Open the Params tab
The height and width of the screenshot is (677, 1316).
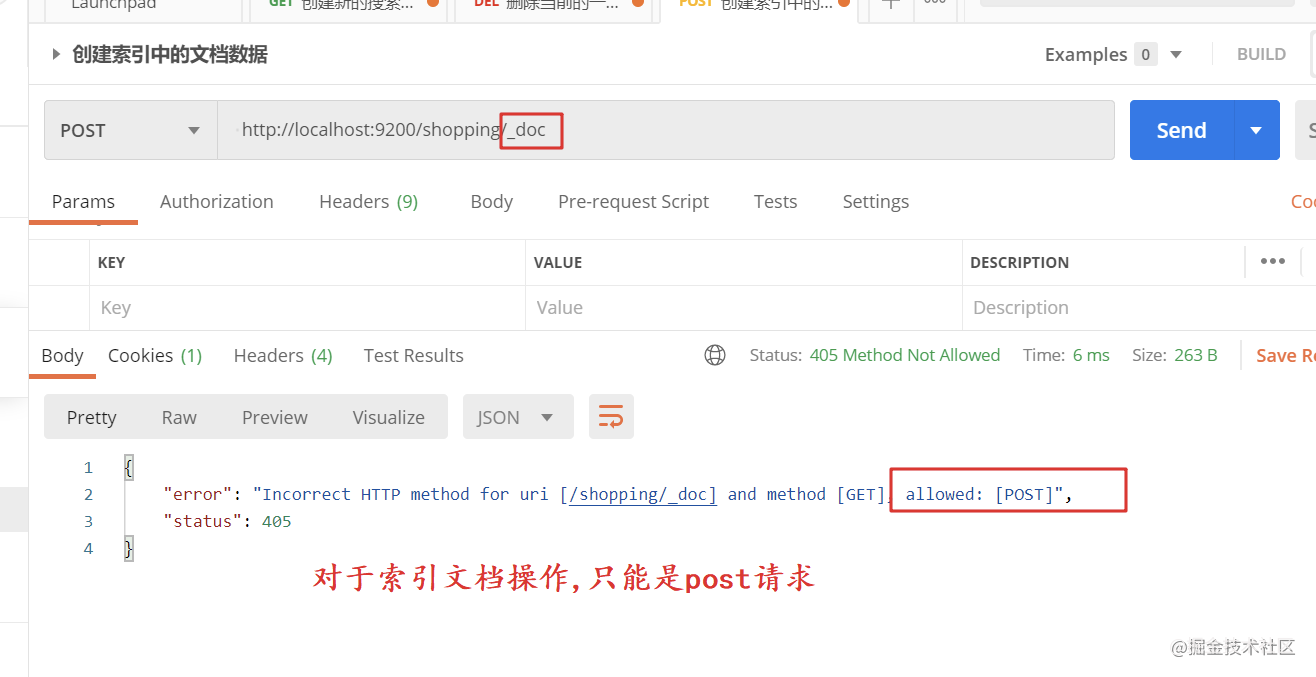(83, 201)
